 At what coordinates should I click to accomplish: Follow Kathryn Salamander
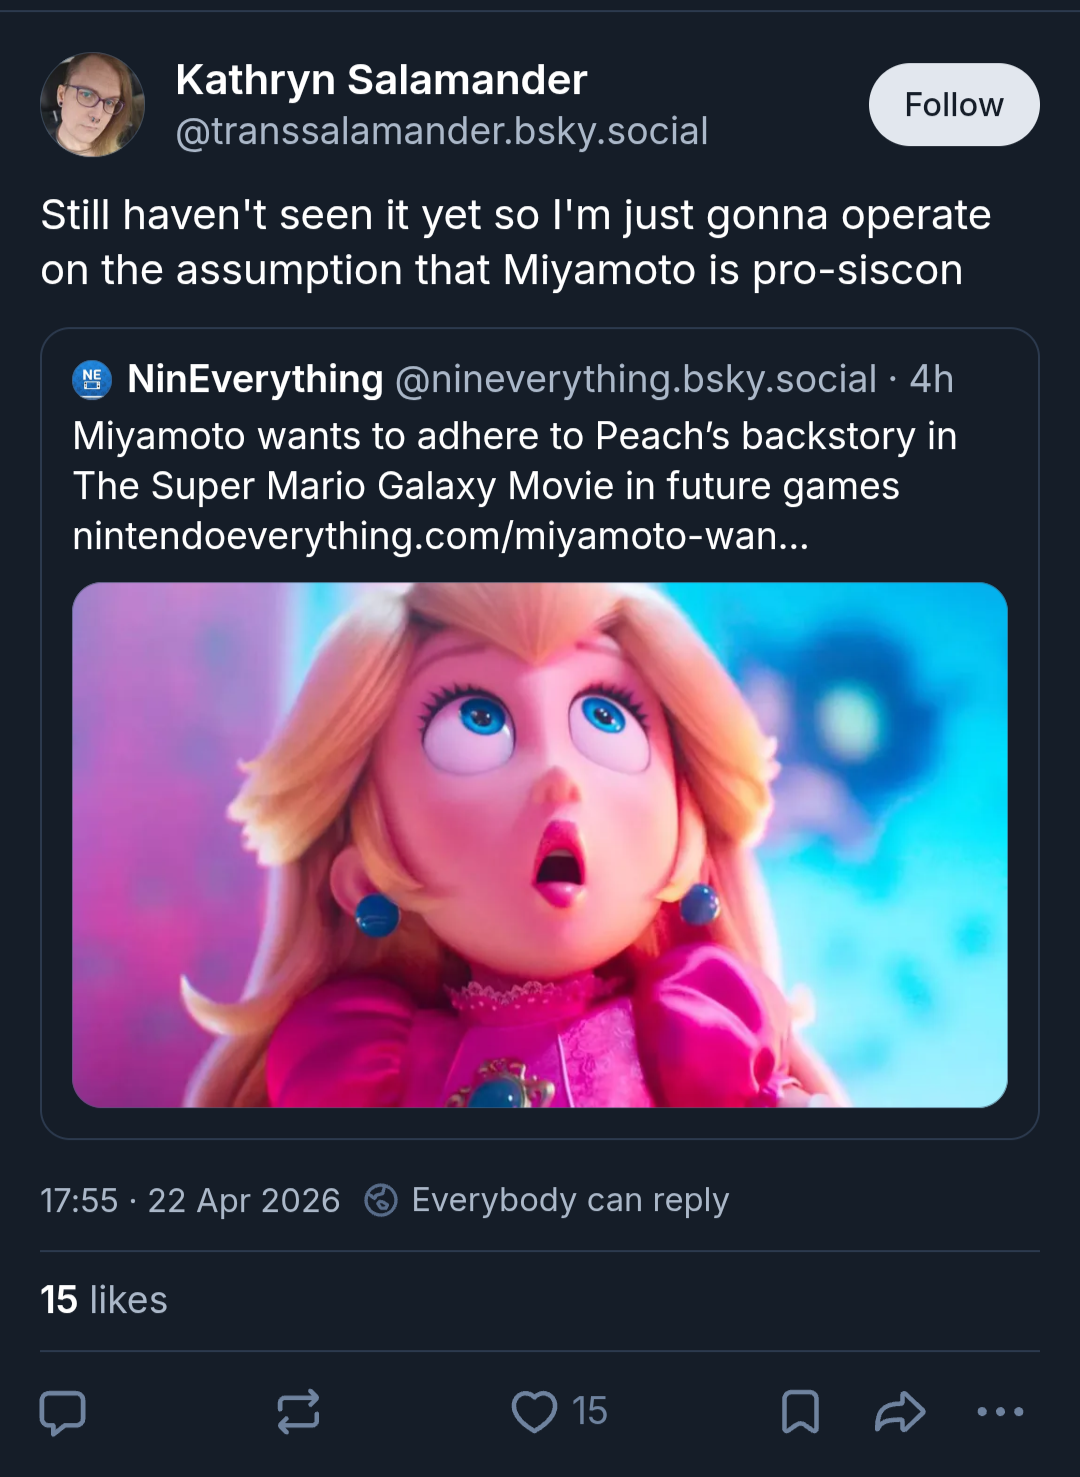point(954,105)
